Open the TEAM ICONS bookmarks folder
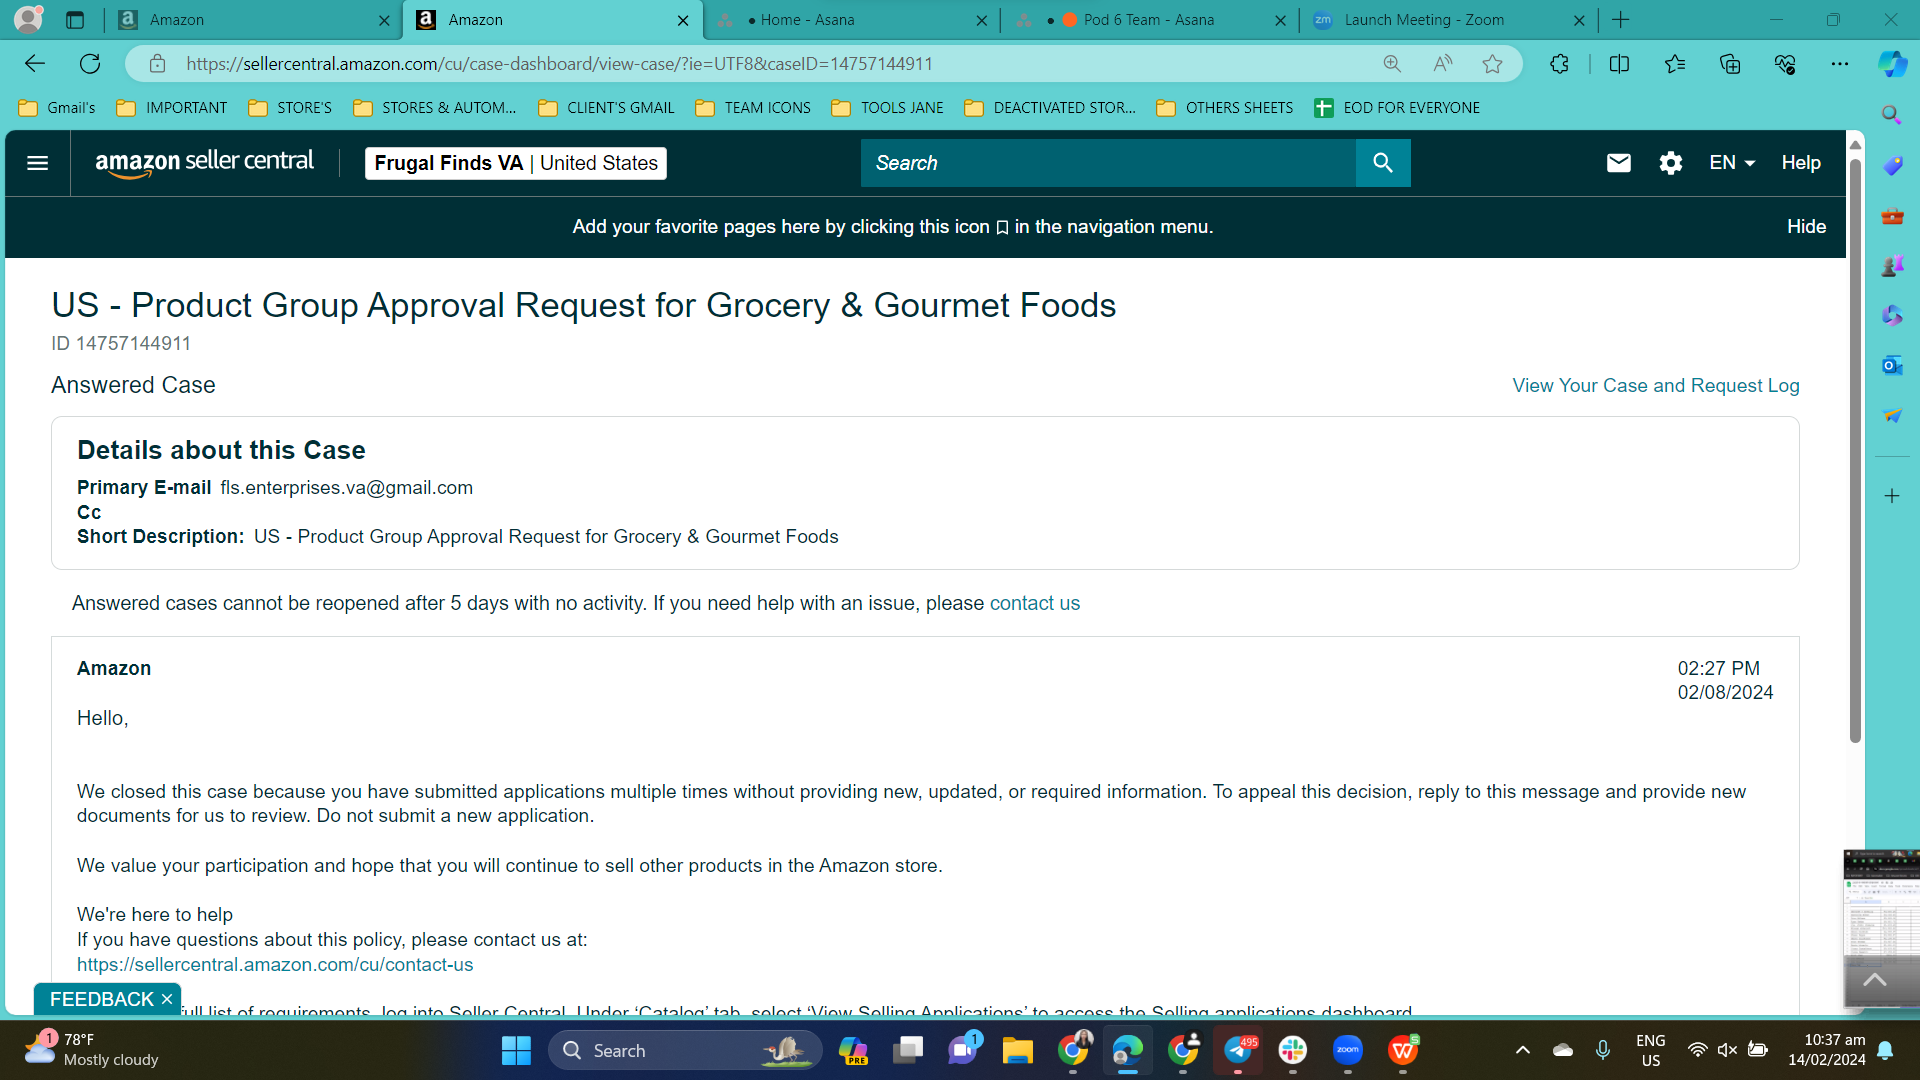 click(753, 108)
